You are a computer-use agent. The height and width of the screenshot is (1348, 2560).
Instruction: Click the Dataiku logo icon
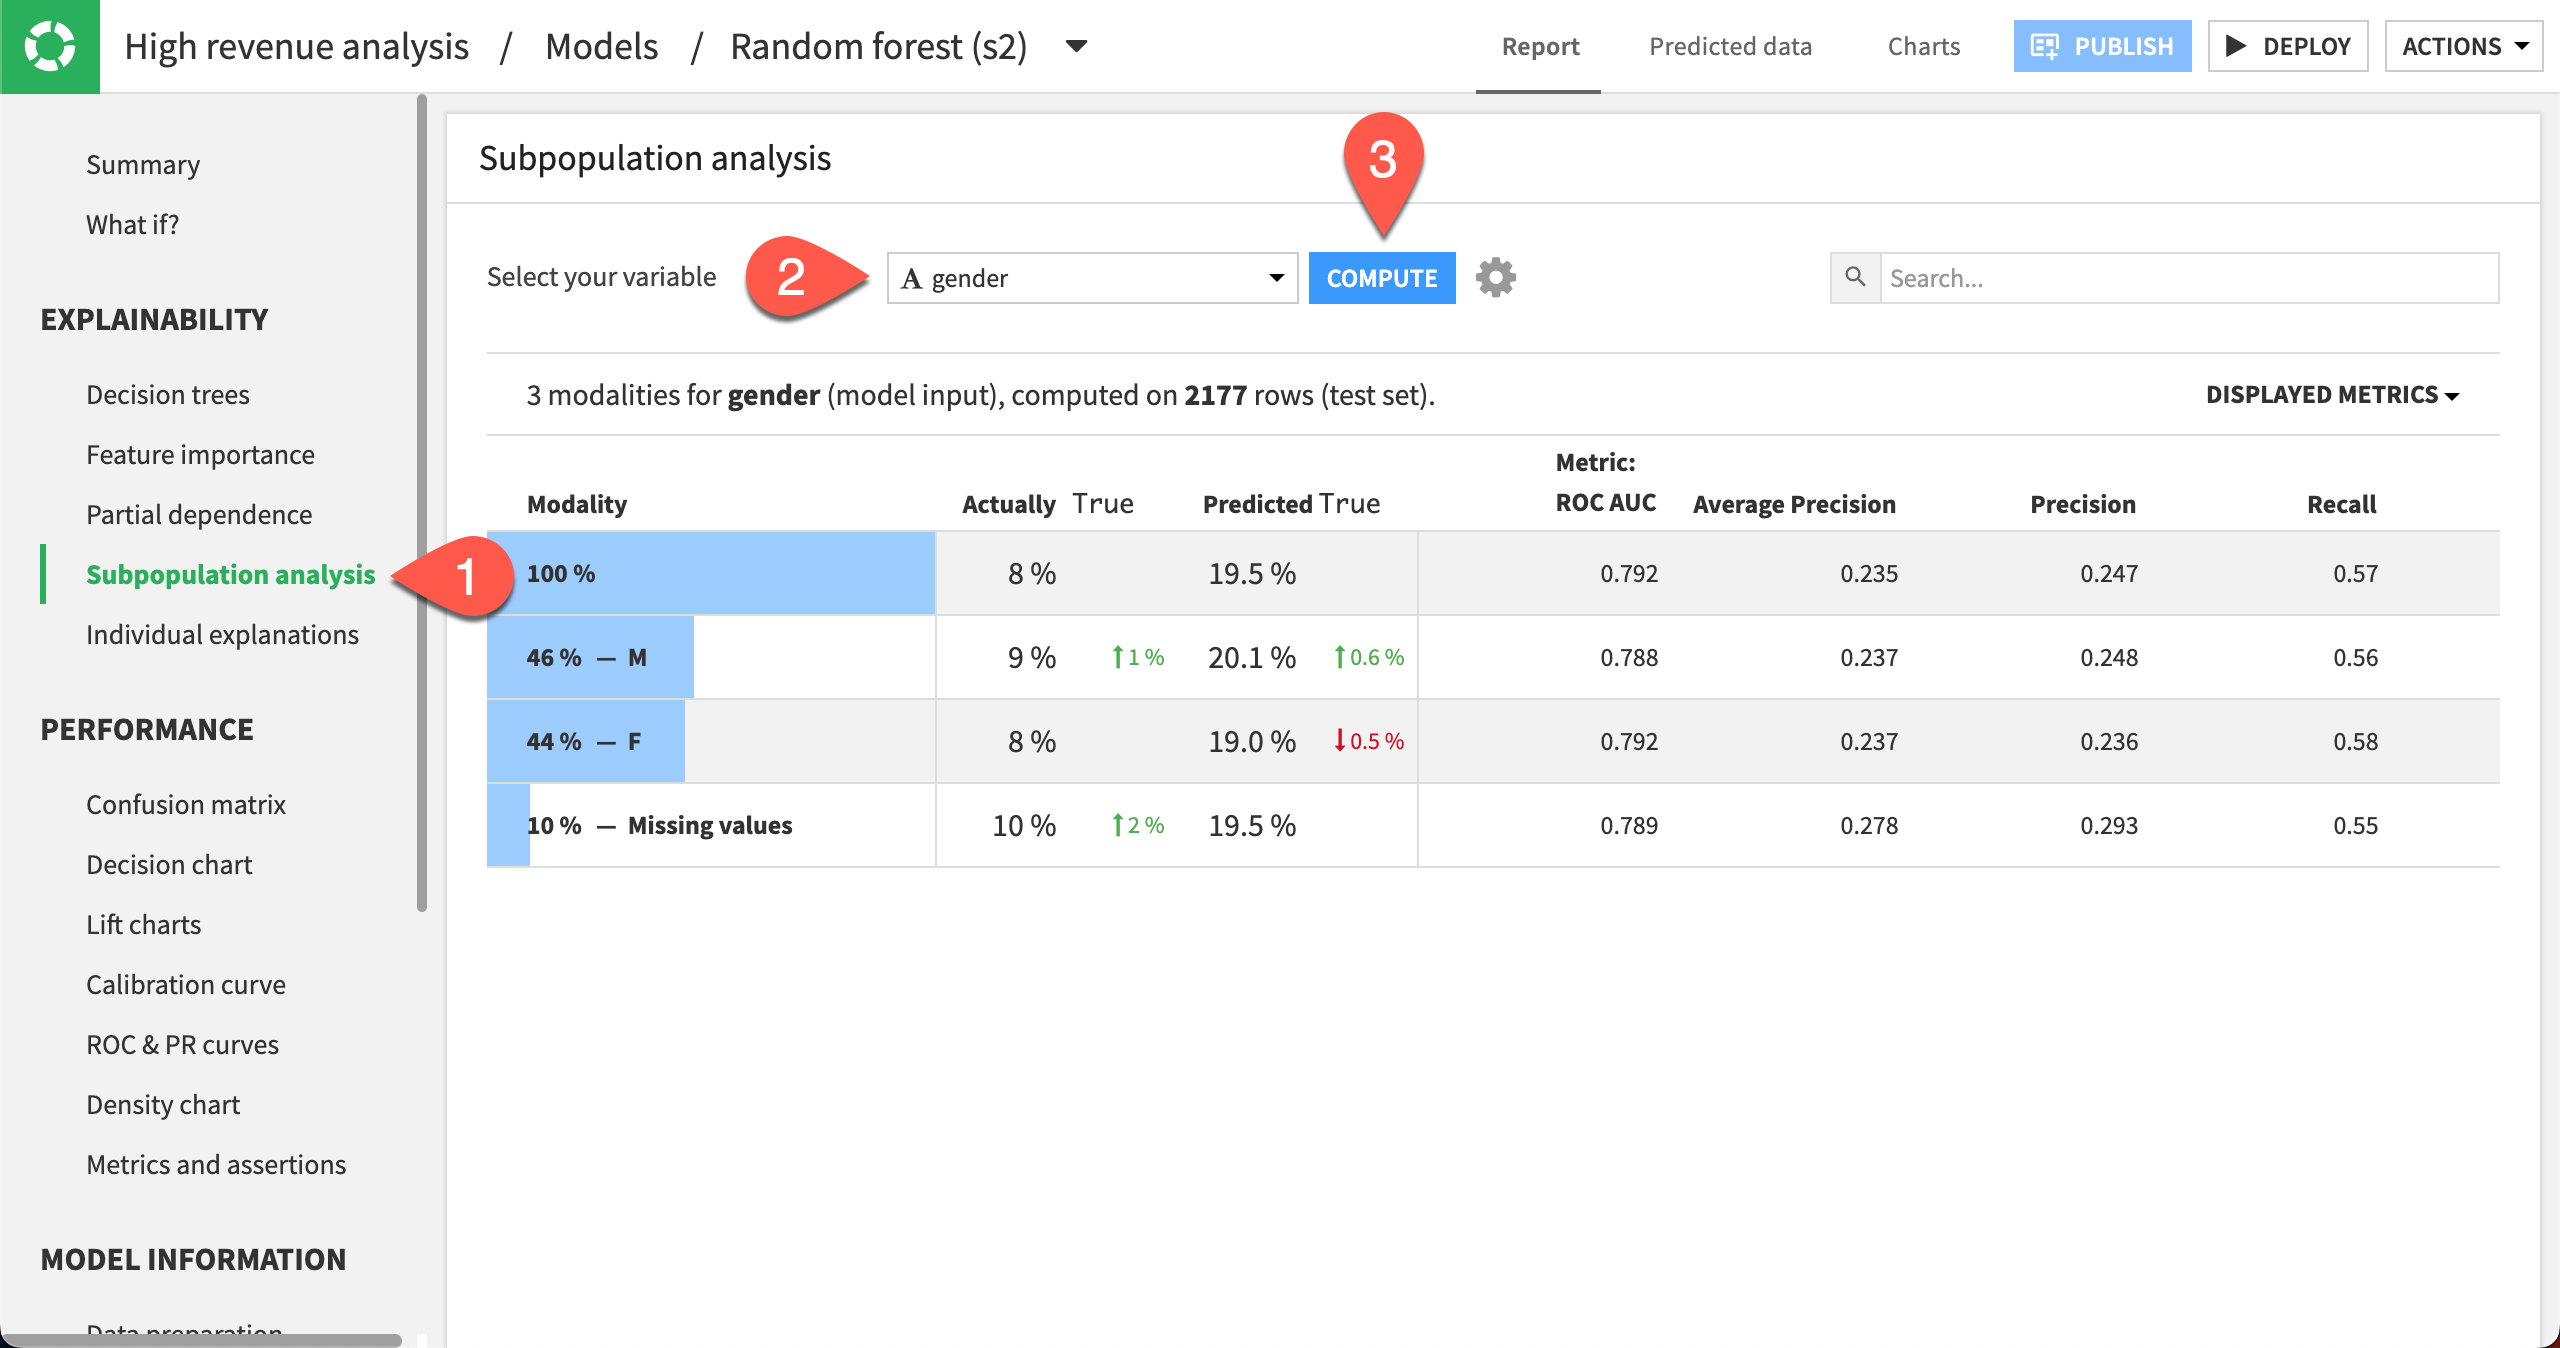tap(47, 46)
